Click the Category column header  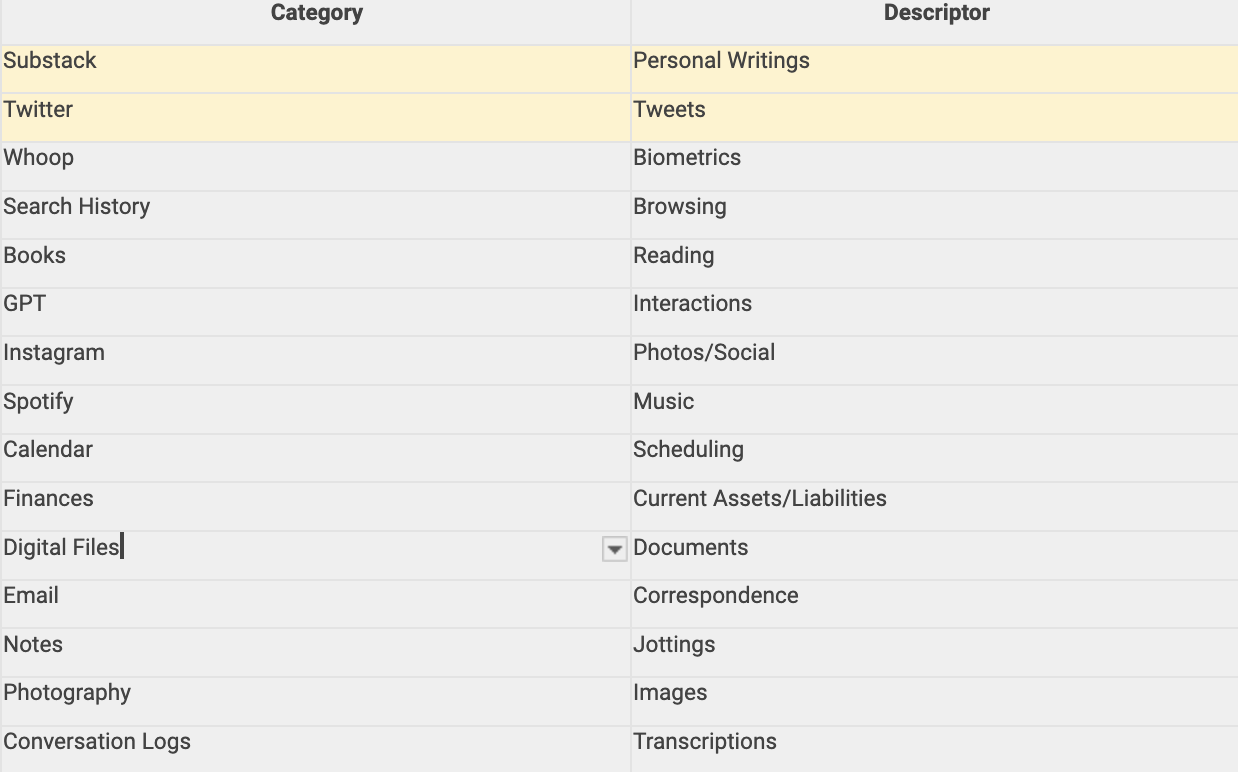tap(316, 14)
